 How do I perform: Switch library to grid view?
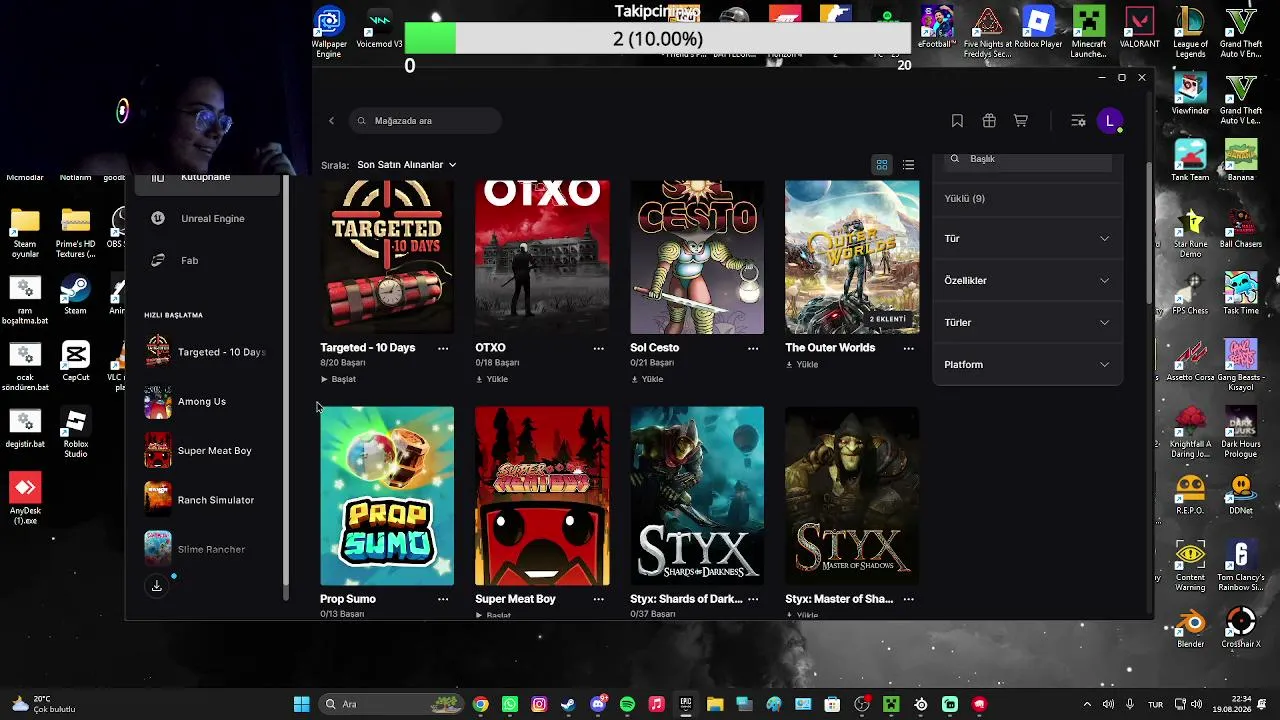coord(882,165)
